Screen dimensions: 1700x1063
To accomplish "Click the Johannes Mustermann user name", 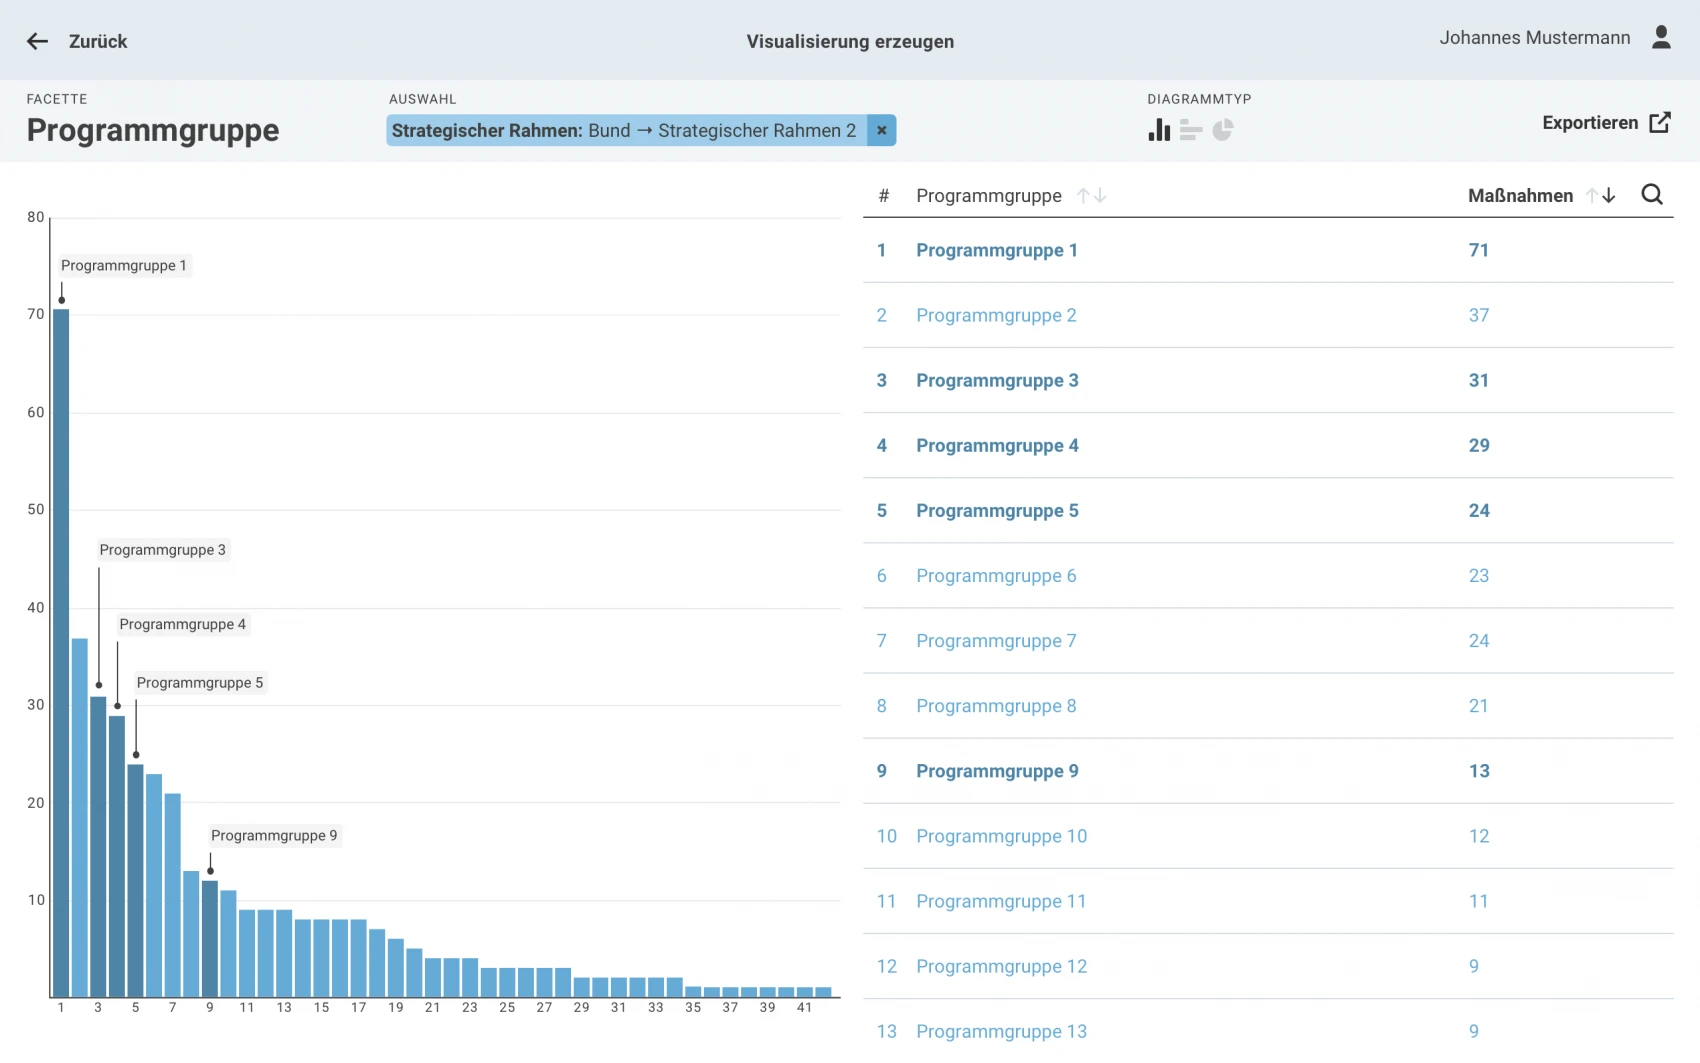I will click(x=1534, y=38).
